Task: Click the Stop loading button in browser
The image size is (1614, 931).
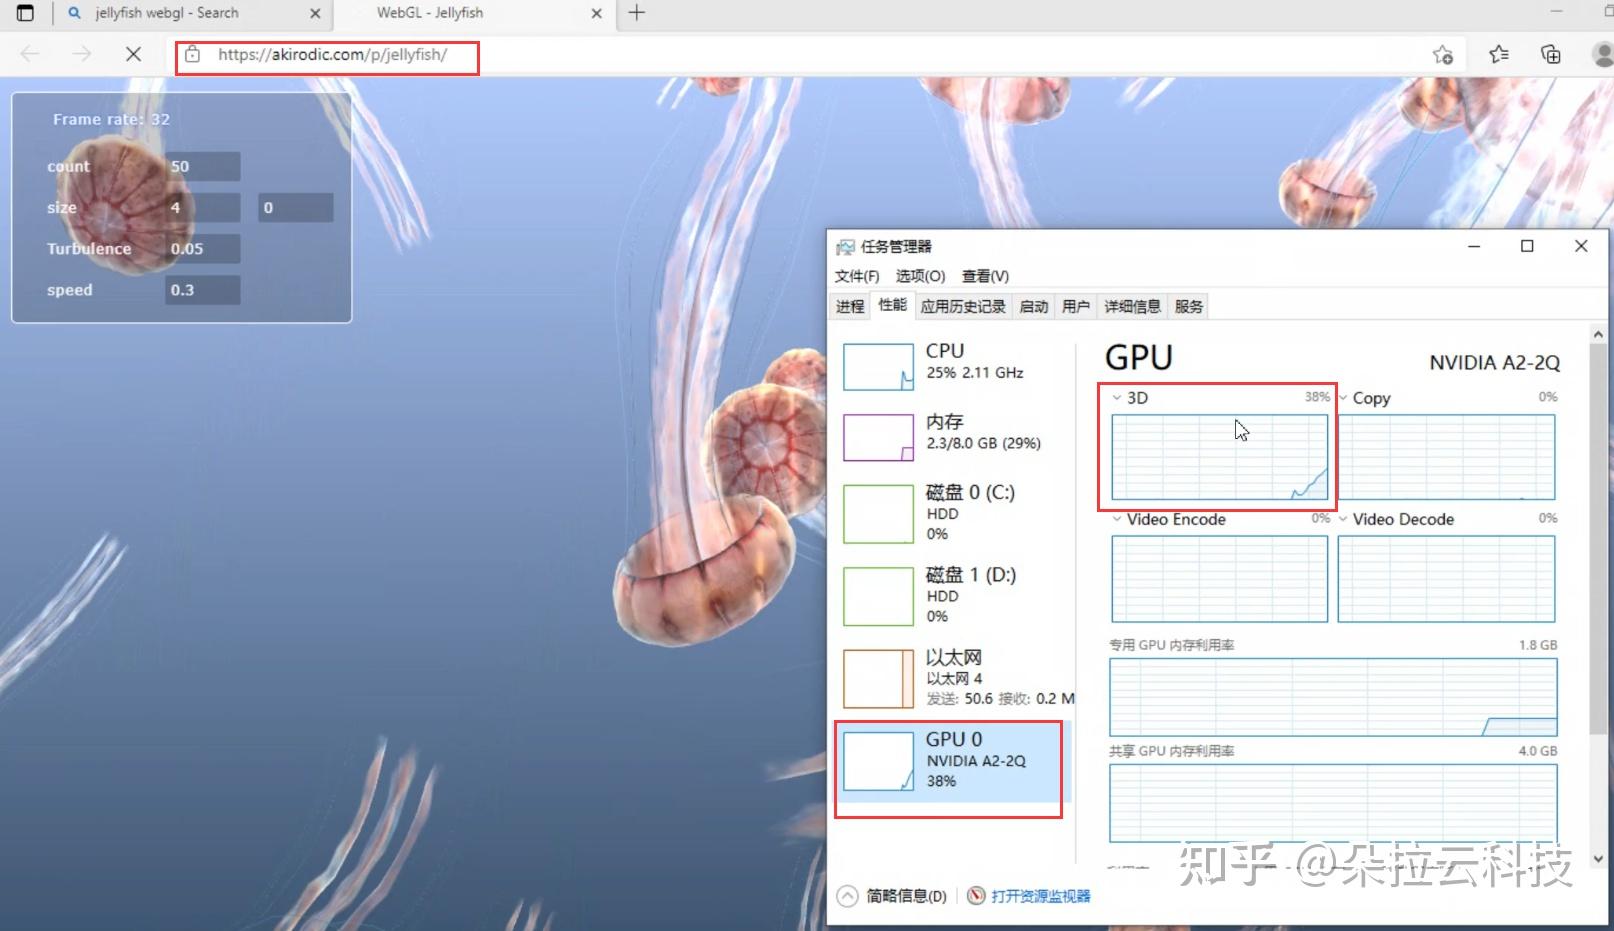Action: coord(132,54)
